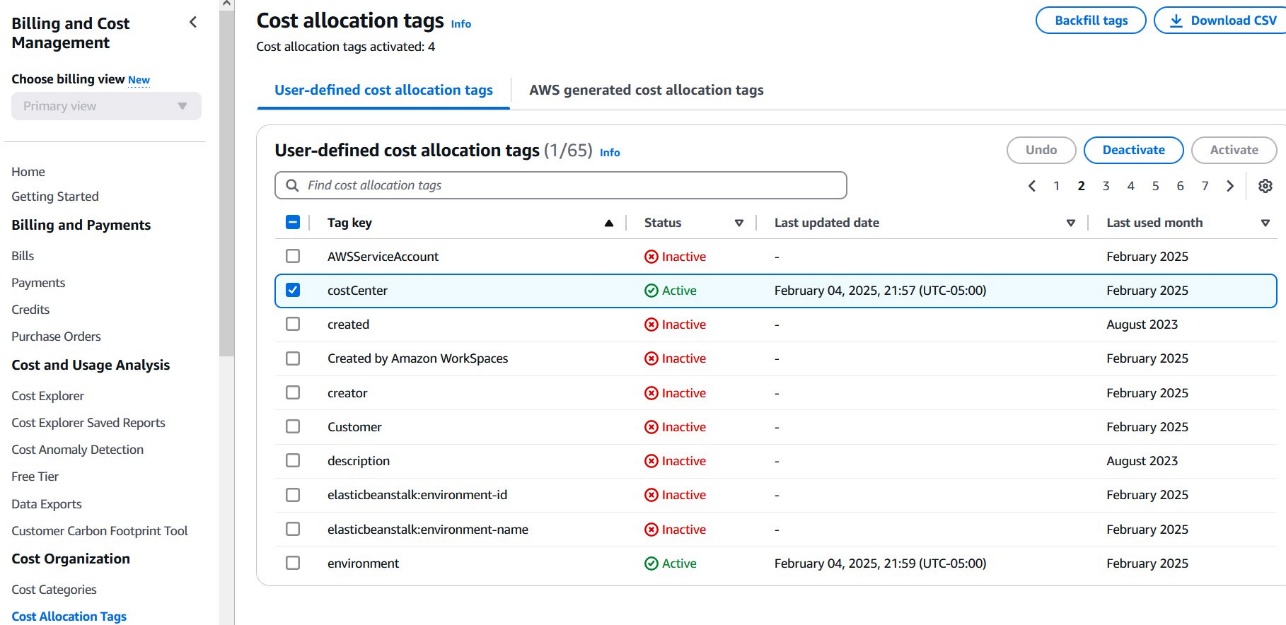The height and width of the screenshot is (625, 1286).
Task: Collapse the Billing and Cost Management sidebar
Action: 193,23
